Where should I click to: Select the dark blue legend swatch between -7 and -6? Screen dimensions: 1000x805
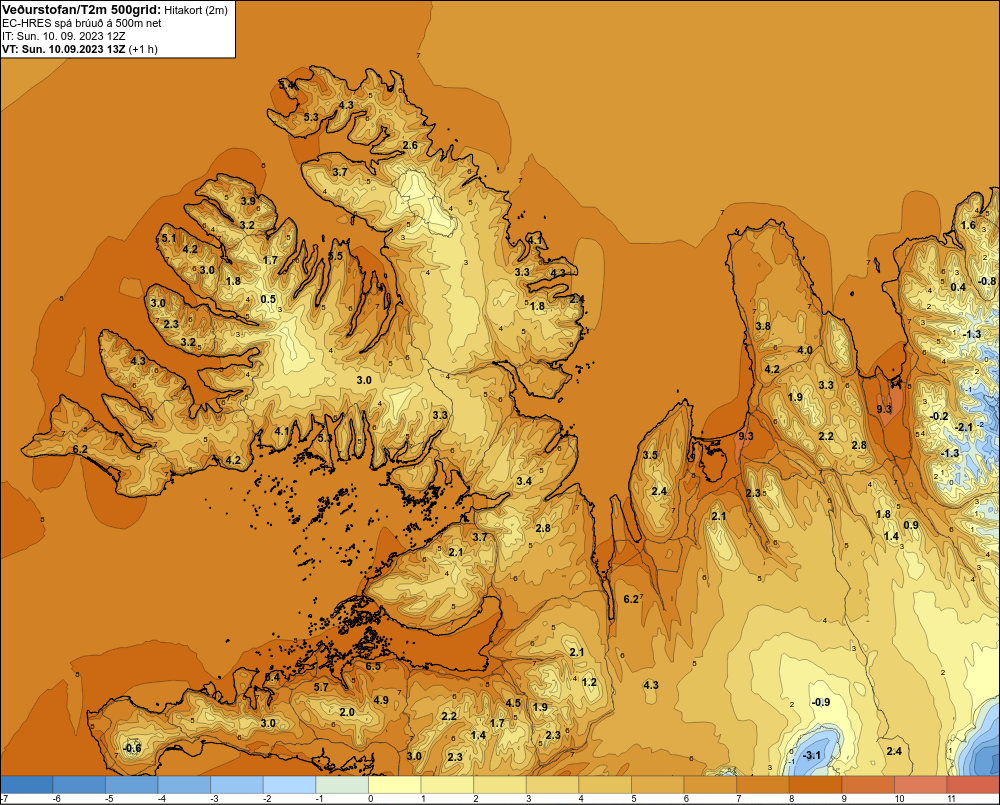tap(26, 784)
